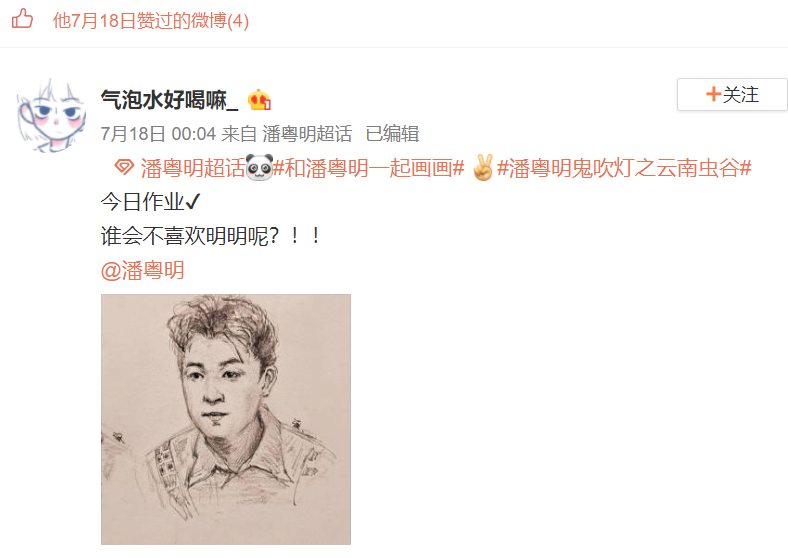
Task: Open the 7月18日 00:04 timestamp link
Action: (x=158, y=134)
